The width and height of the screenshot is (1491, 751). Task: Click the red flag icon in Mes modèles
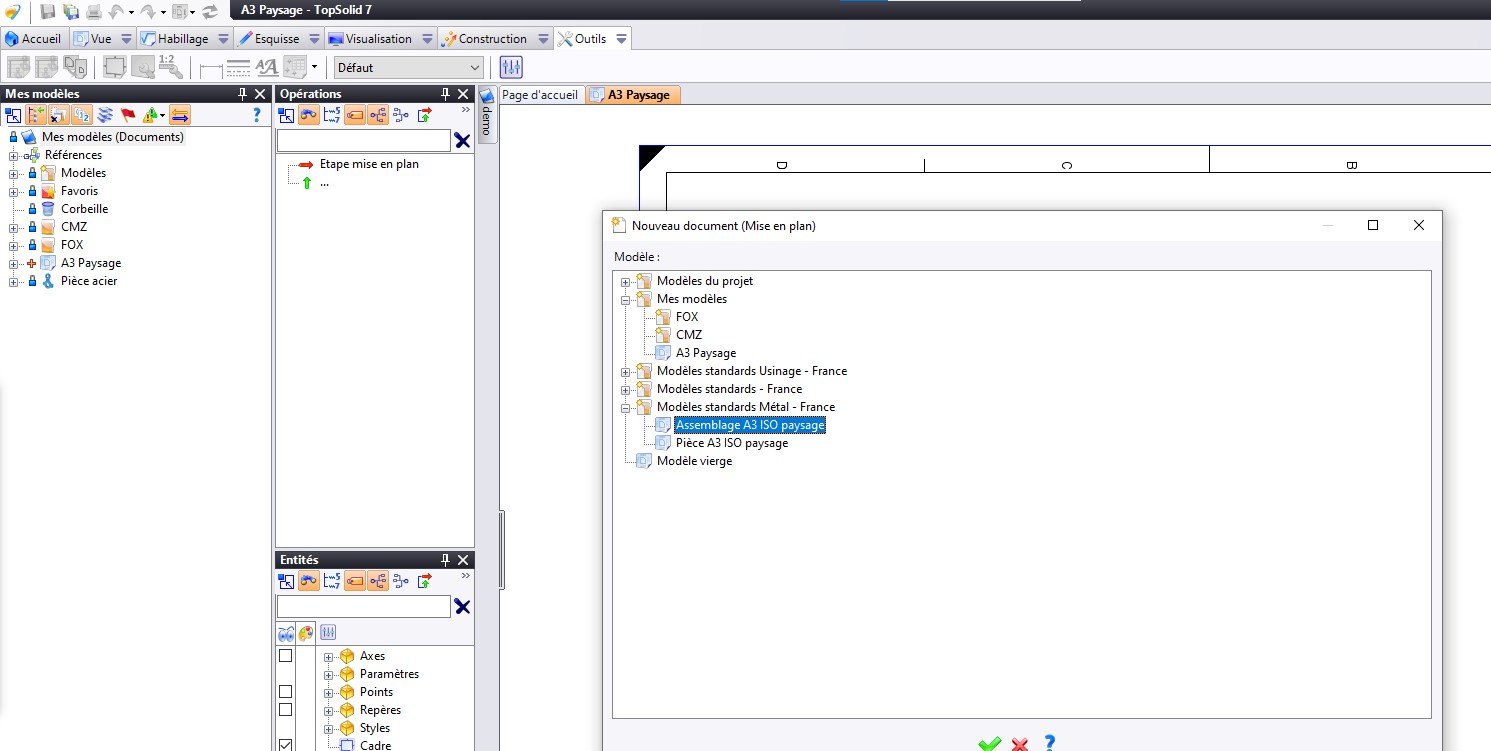pos(128,115)
